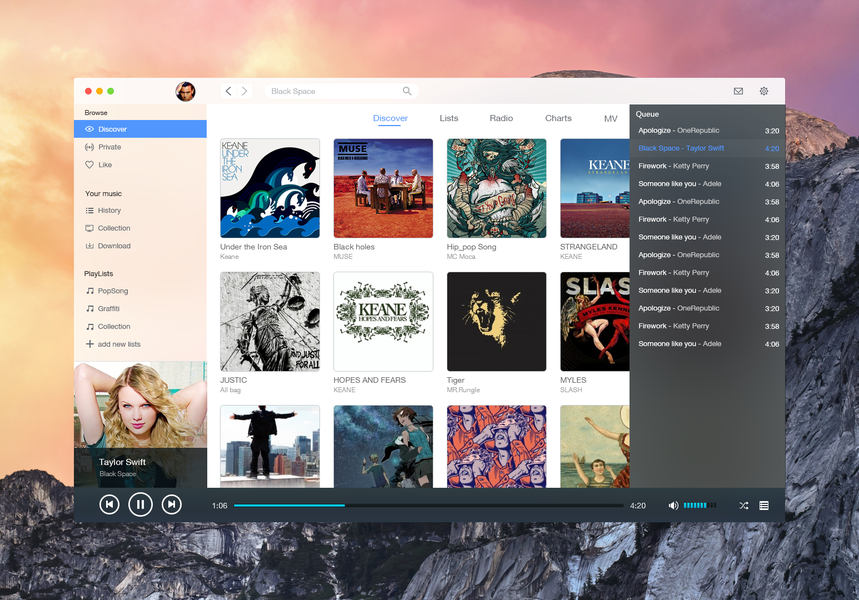The width and height of the screenshot is (859, 600).
Task: Click the 4:20 total time label
Action: point(638,506)
